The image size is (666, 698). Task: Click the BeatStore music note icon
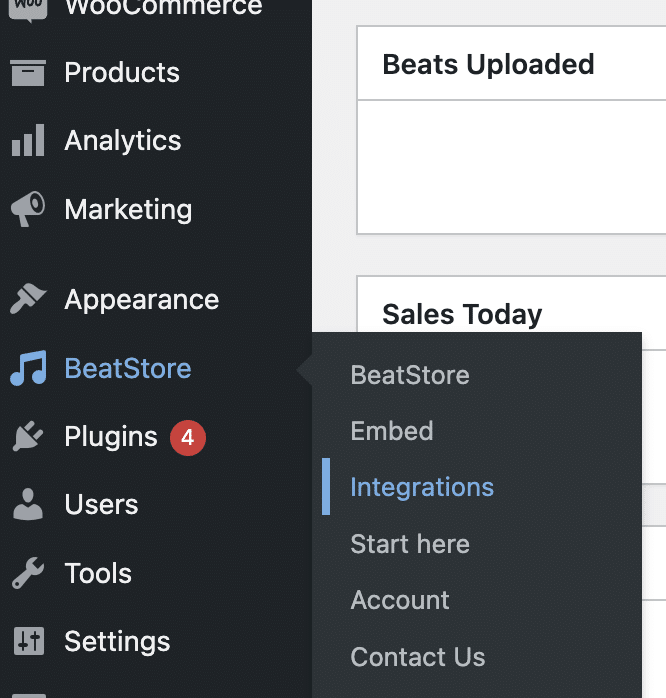click(28, 368)
